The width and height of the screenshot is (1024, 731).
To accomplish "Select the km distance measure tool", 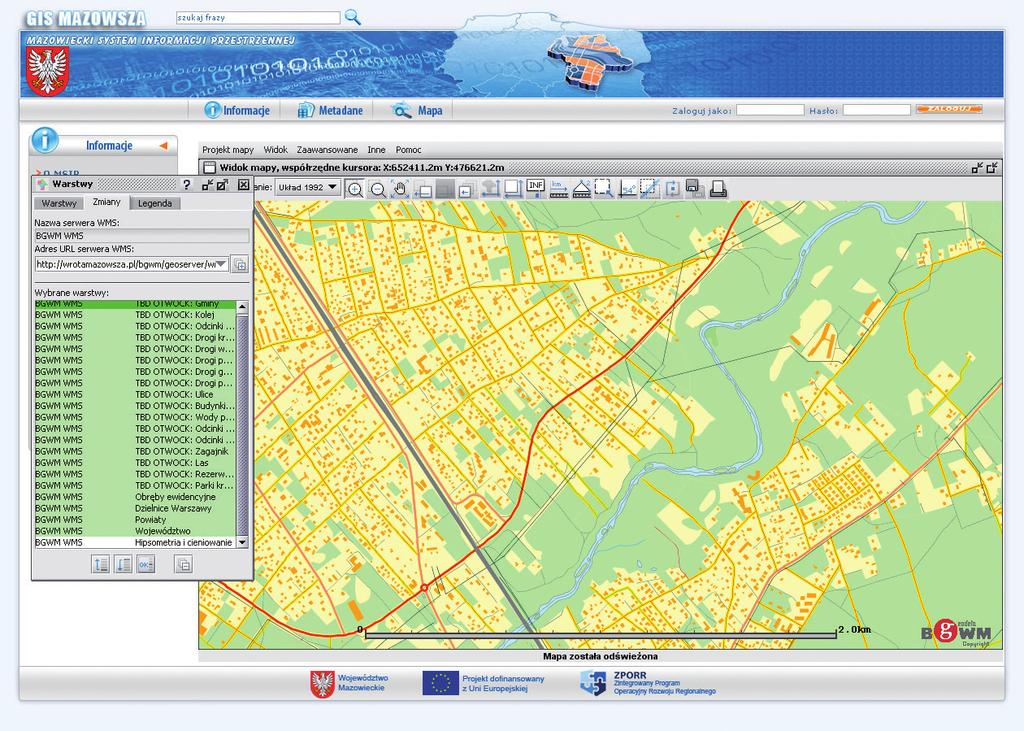I will coord(558,189).
